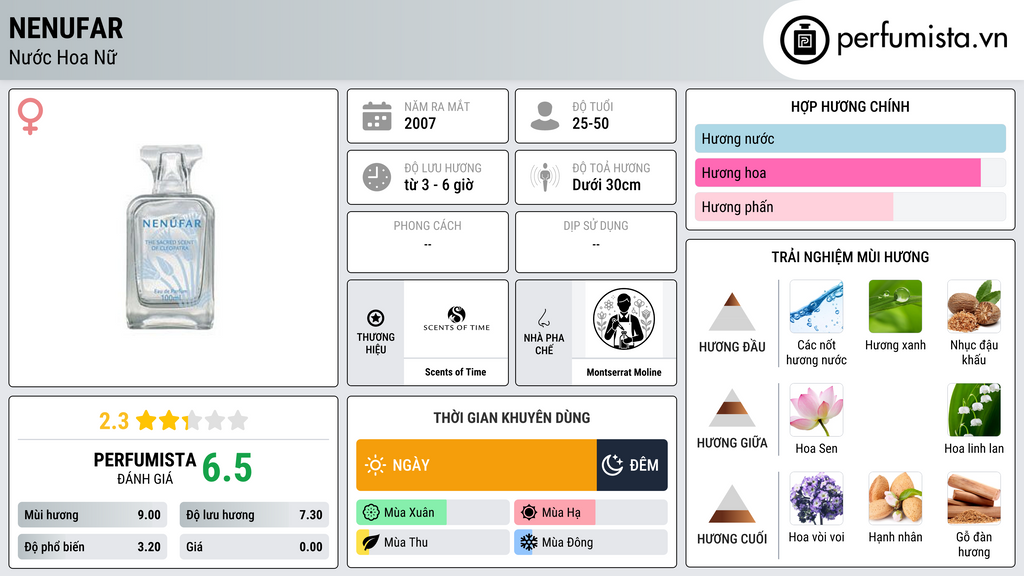Viewport: 1024px width, 576px height.
Task: Click the 2.3 star rating row
Action: [x=174, y=421]
